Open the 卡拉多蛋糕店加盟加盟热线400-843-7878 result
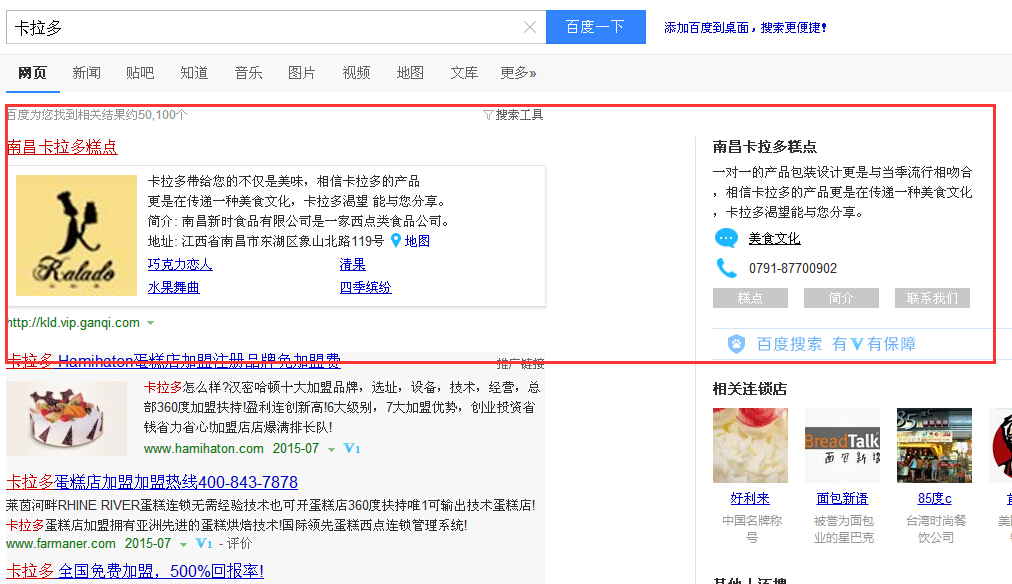Image resolution: width=1012 pixels, height=584 pixels. click(x=152, y=482)
